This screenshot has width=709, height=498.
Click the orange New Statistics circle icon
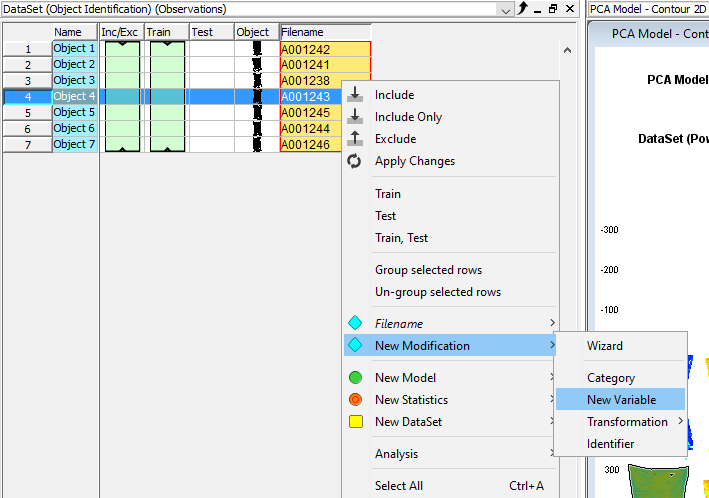click(x=355, y=400)
